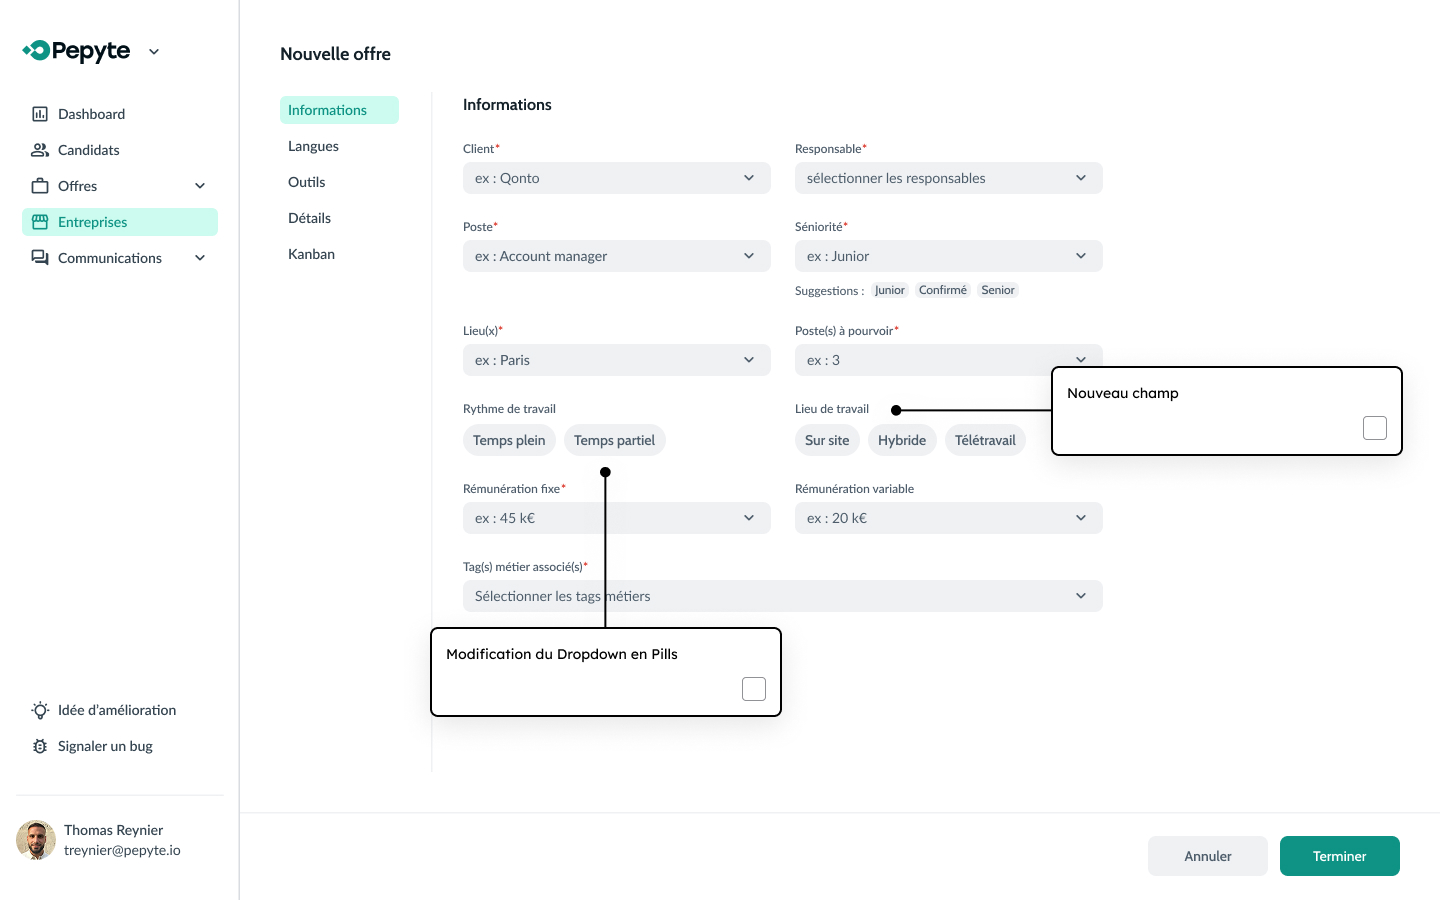Expand the Offres submenu chevron
This screenshot has height=900, width=1440.
(x=200, y=186)
